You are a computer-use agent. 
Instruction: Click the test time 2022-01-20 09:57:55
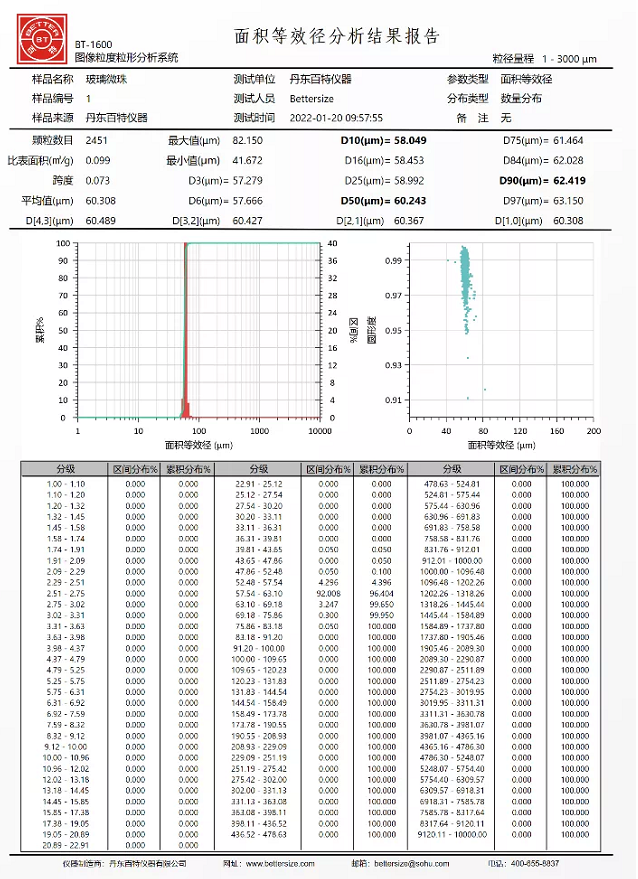pos(336,117)
